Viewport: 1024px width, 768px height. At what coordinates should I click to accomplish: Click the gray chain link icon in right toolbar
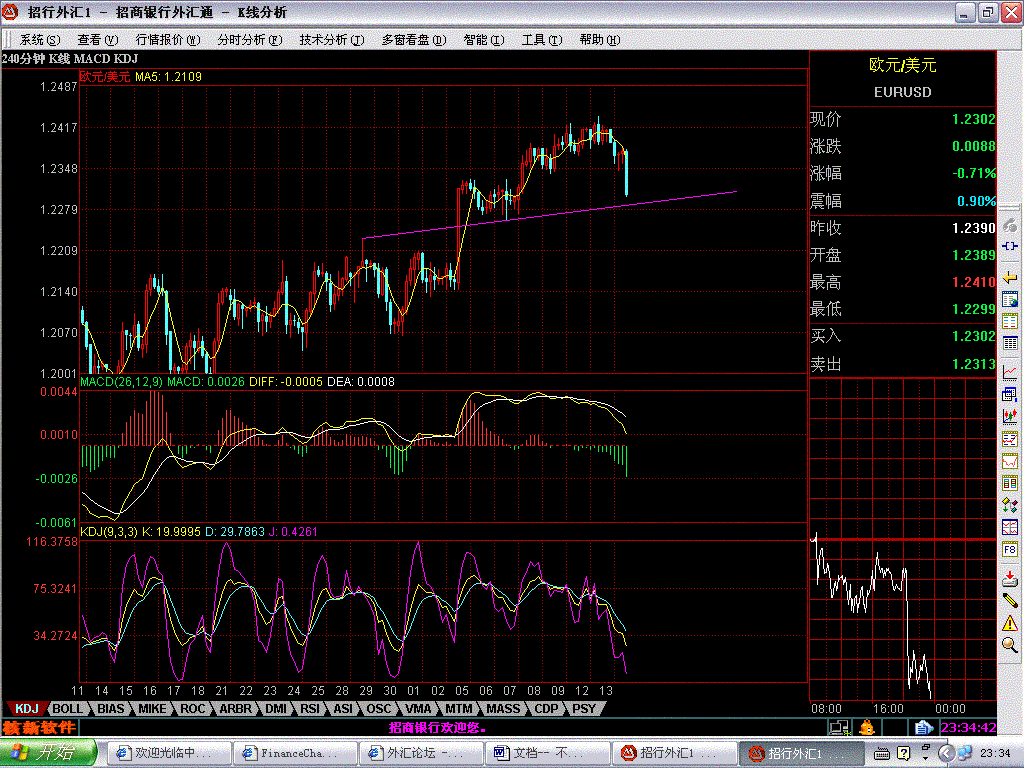point(1010,226)
